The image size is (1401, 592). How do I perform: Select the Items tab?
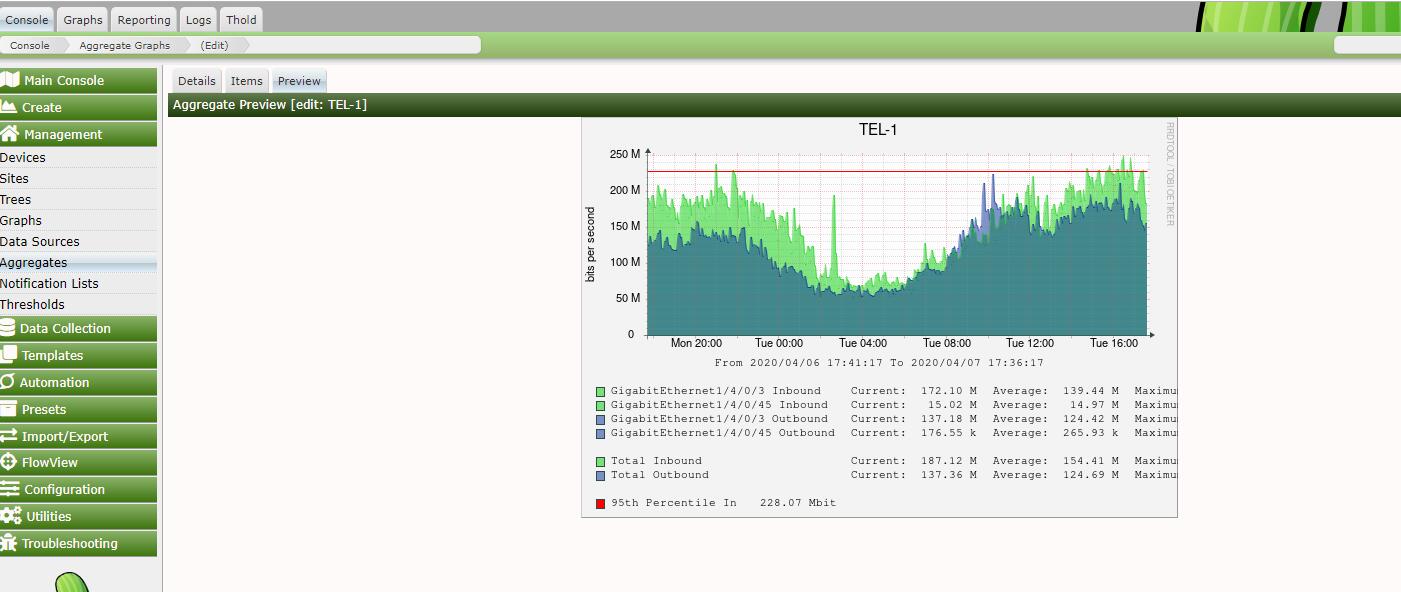[x=246, y=81]
